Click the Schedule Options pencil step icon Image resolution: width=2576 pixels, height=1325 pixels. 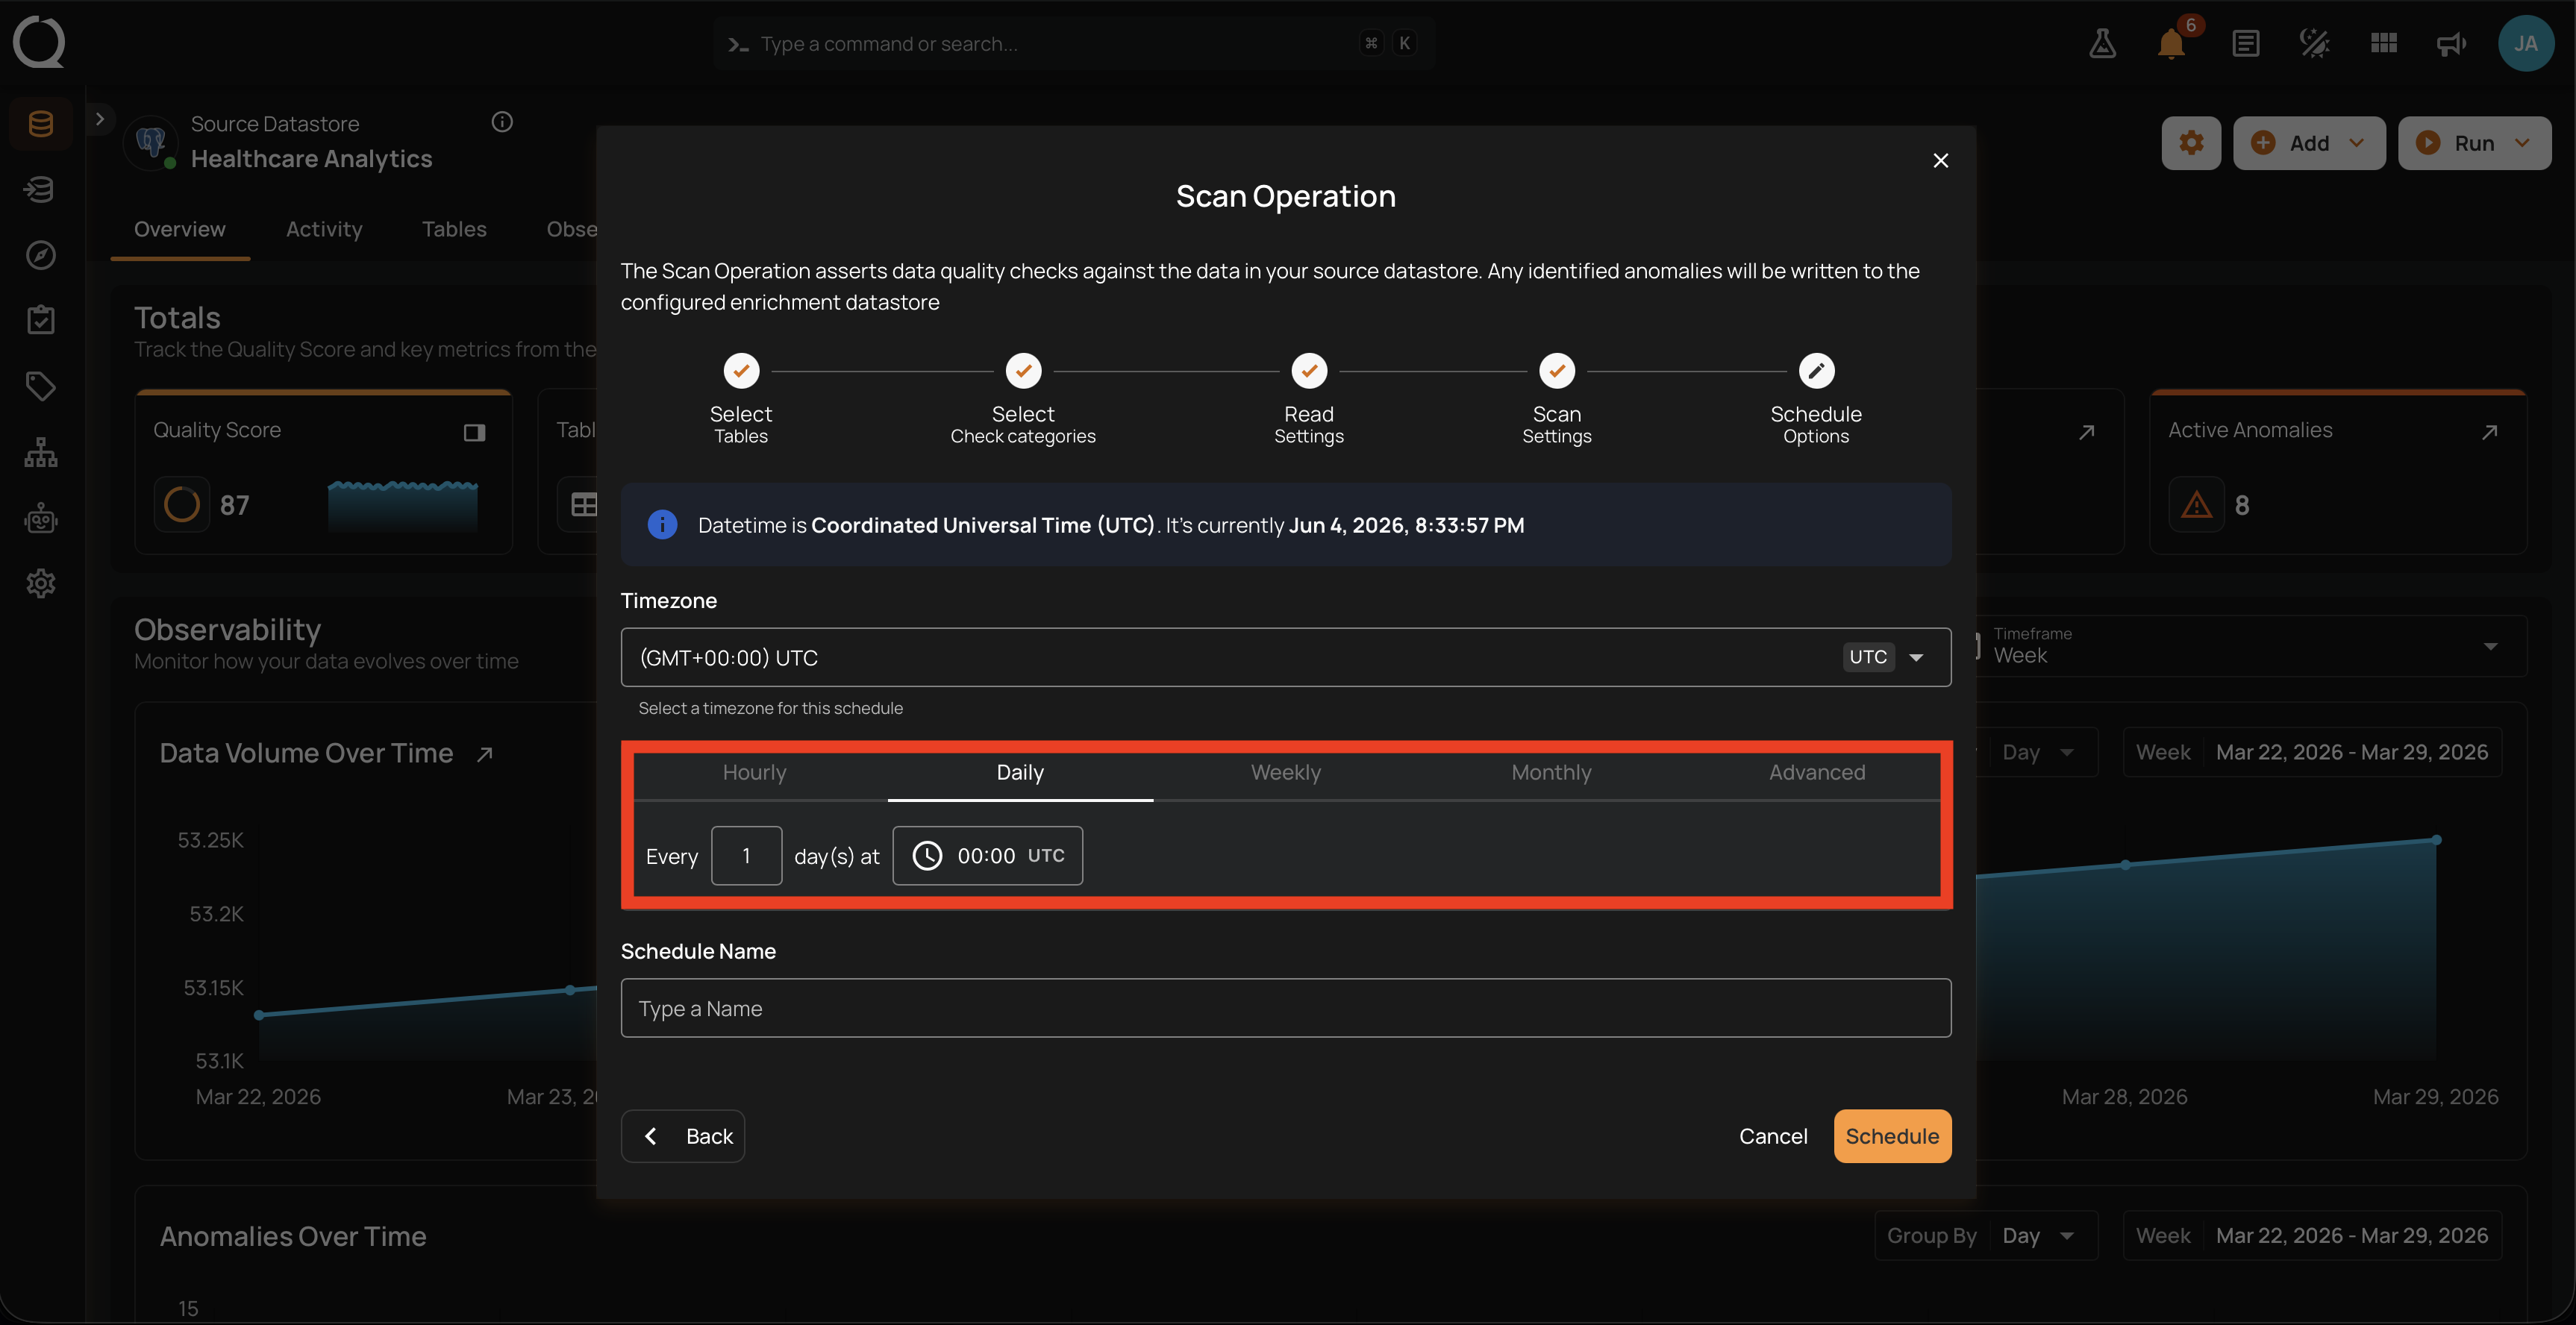tap(1816, 371)
